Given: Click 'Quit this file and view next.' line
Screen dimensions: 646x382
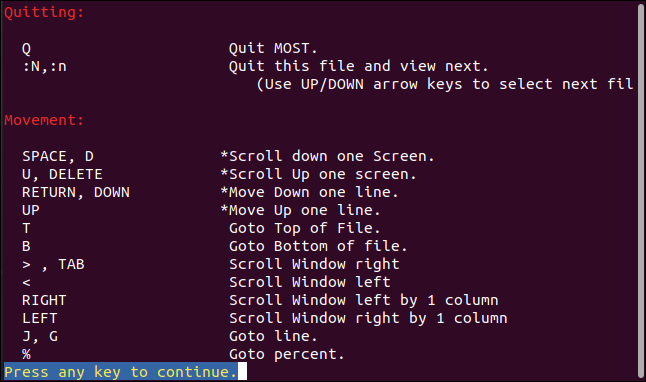Looking at the screenshot, I should pyautogui.click(x=358, y=66).
